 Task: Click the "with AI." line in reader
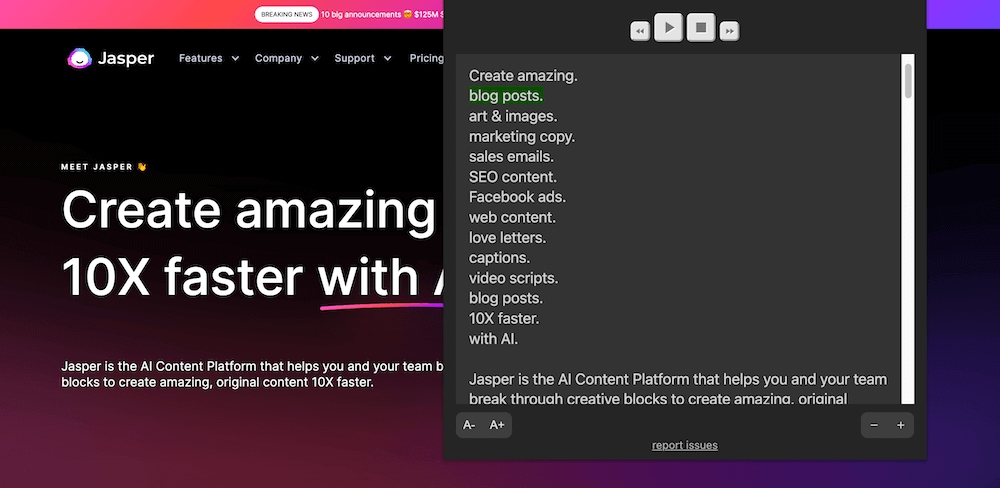(x=494, y=339)
